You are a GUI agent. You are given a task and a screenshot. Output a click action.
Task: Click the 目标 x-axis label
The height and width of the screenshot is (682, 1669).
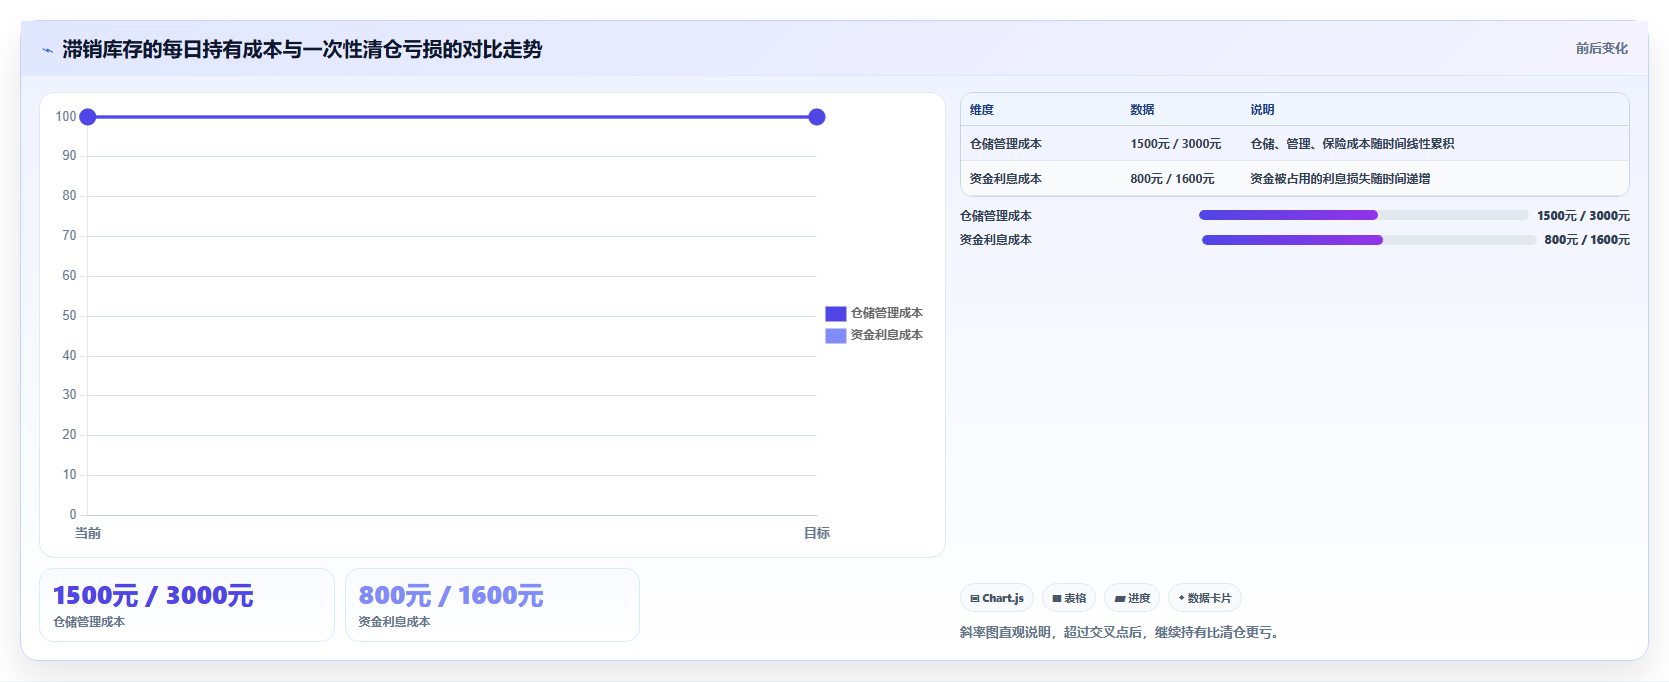(x=817, y=533)
